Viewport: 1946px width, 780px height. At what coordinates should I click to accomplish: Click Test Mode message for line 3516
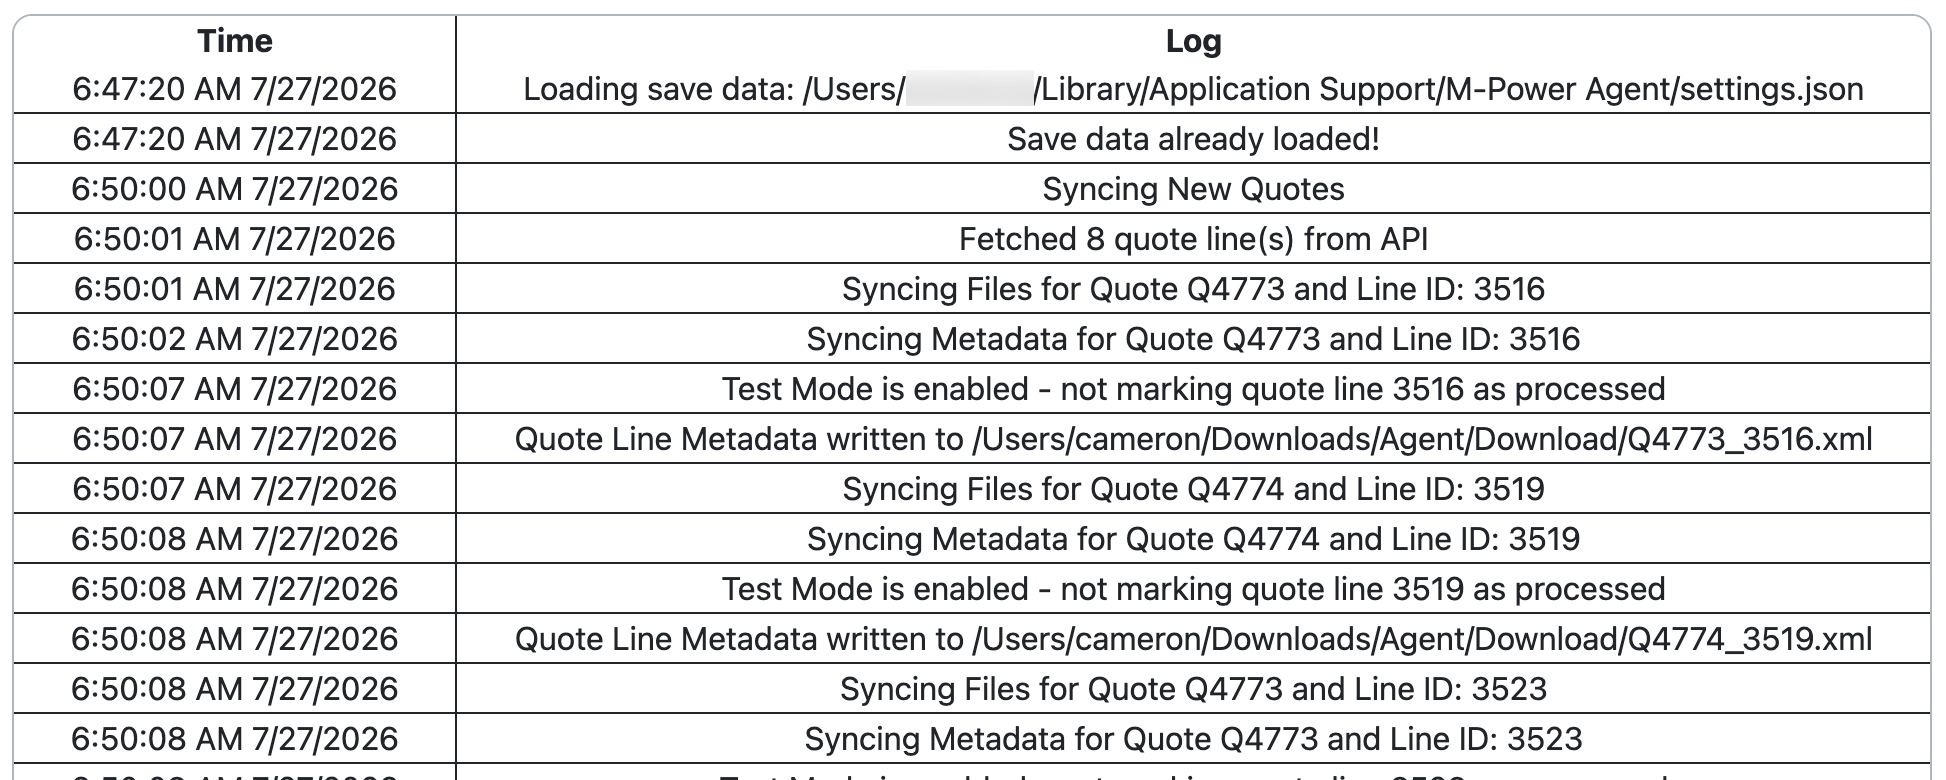[1193, 389]
